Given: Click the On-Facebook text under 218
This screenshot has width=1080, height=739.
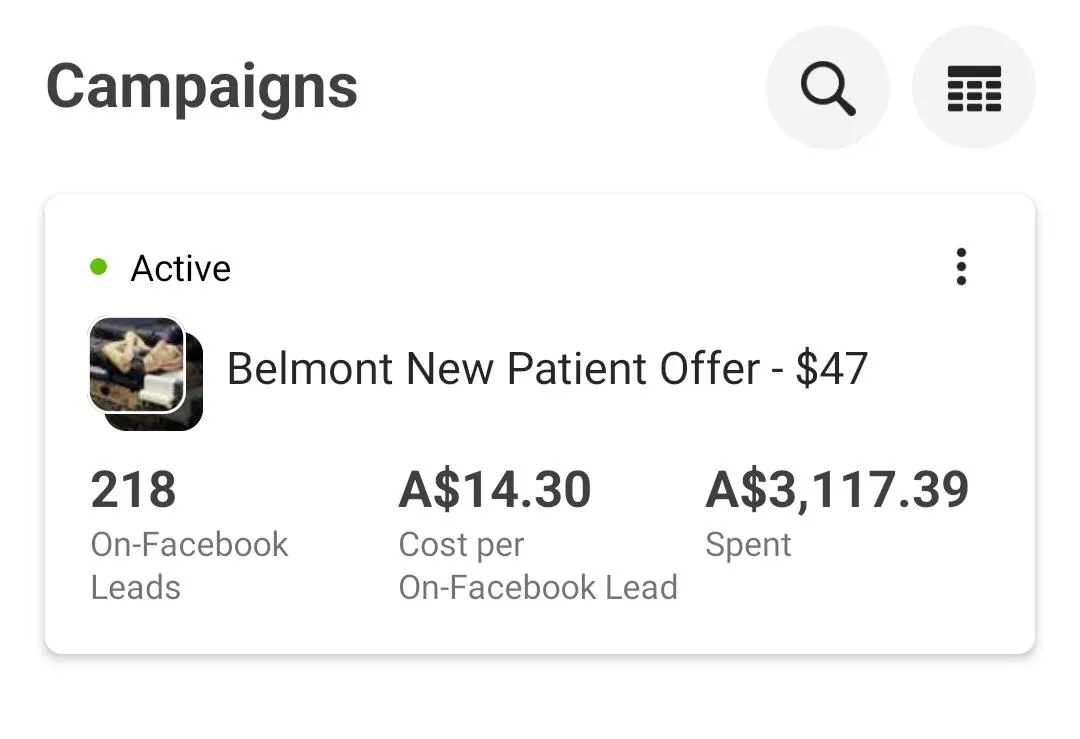Looking at the screenshot, I should (x=189, y=545).
